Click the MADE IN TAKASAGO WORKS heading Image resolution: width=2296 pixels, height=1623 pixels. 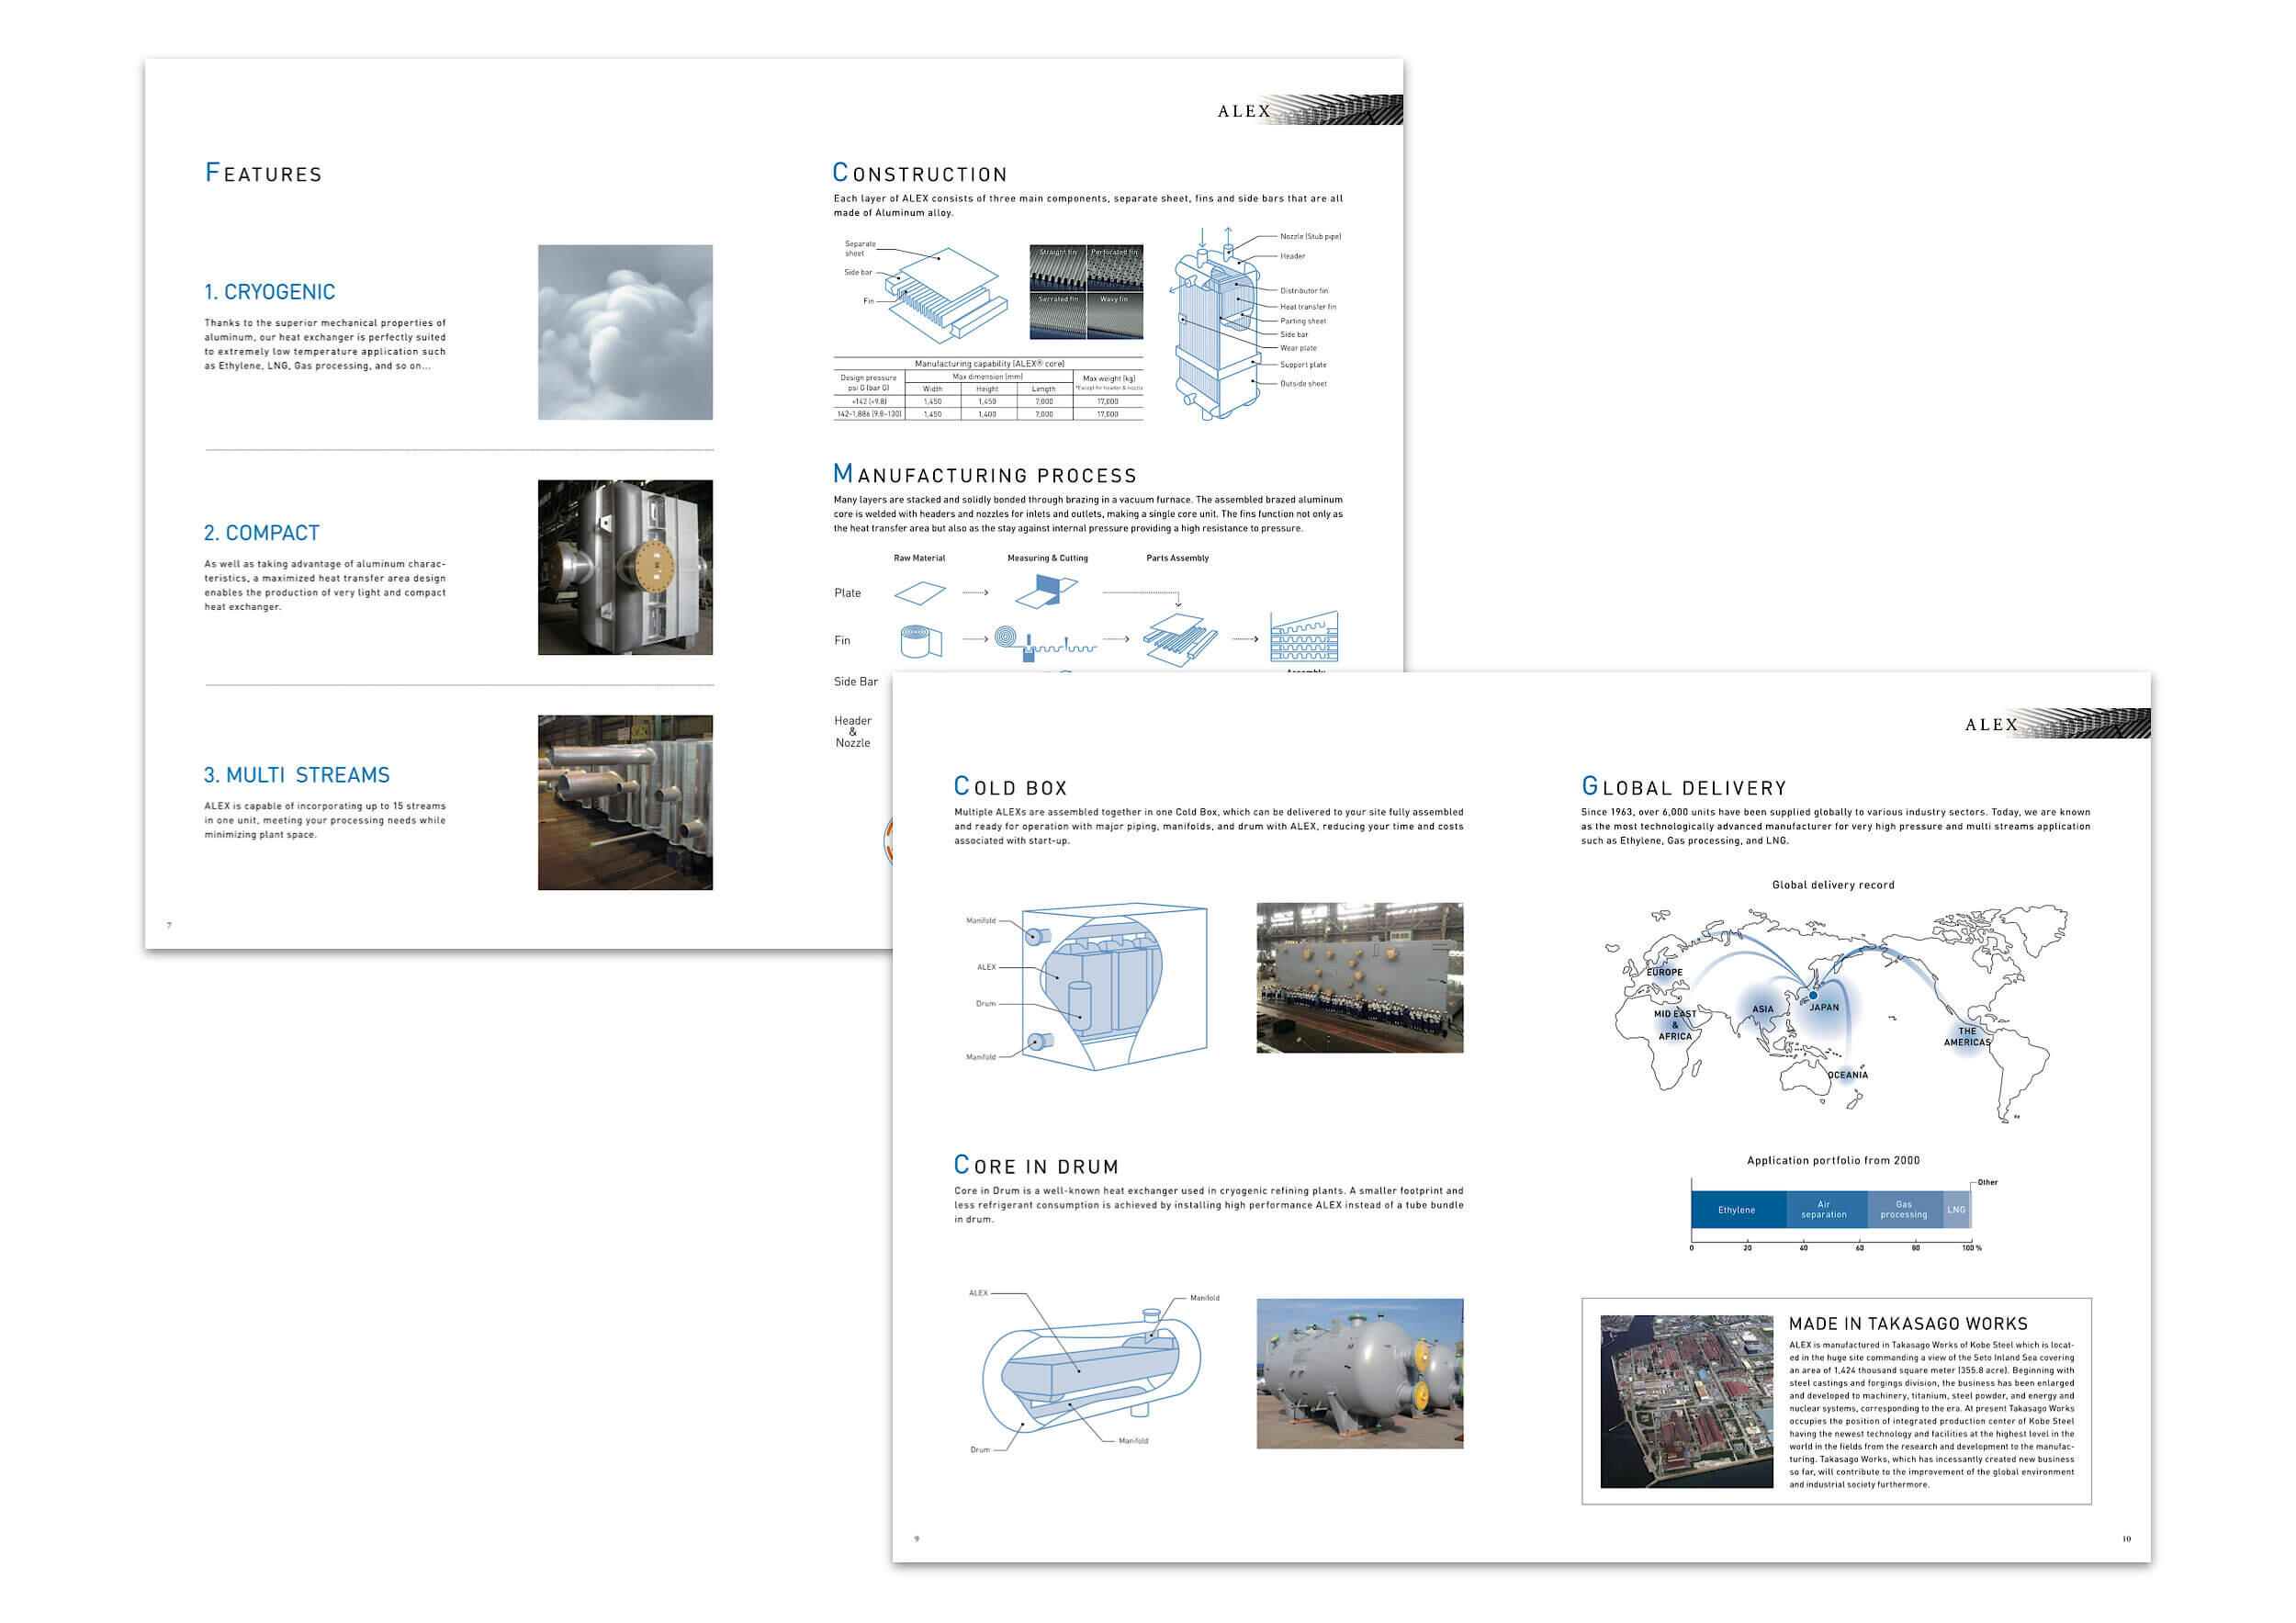tap(1908, 1324)
